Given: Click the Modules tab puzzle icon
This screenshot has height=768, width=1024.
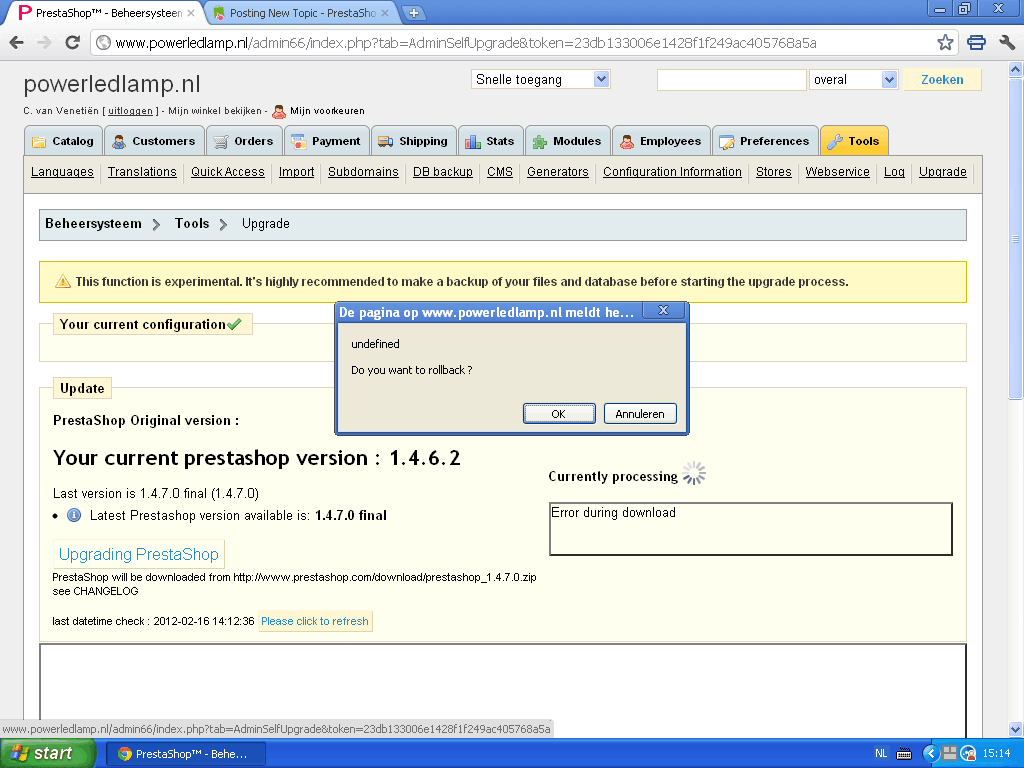Looking at the screenshot, I should 539,142.
